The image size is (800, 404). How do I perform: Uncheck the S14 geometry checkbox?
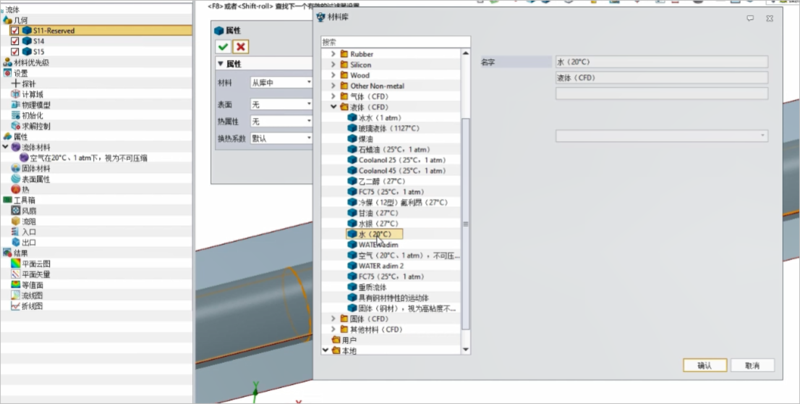click(14, 41)
